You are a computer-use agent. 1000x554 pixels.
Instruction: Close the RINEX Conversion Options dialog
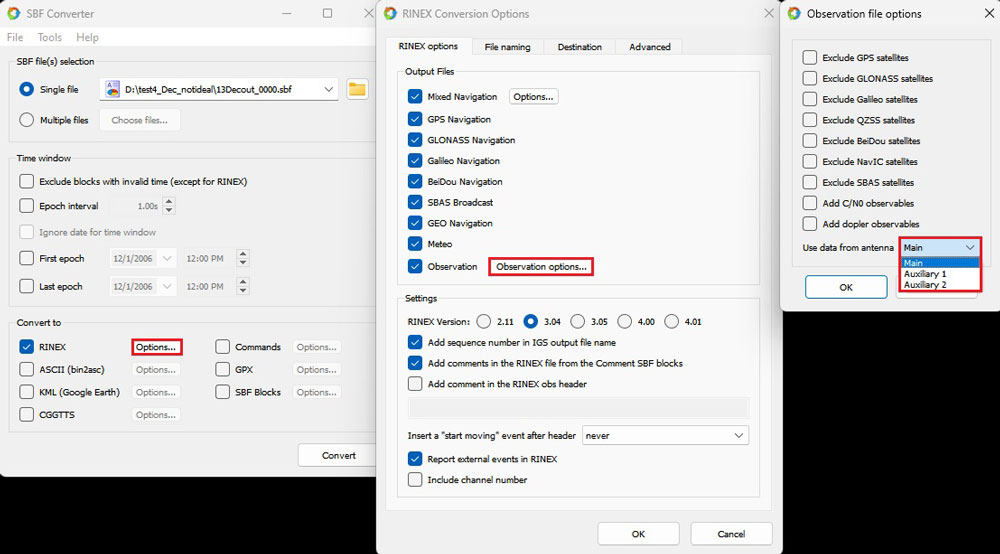point(768,14)
